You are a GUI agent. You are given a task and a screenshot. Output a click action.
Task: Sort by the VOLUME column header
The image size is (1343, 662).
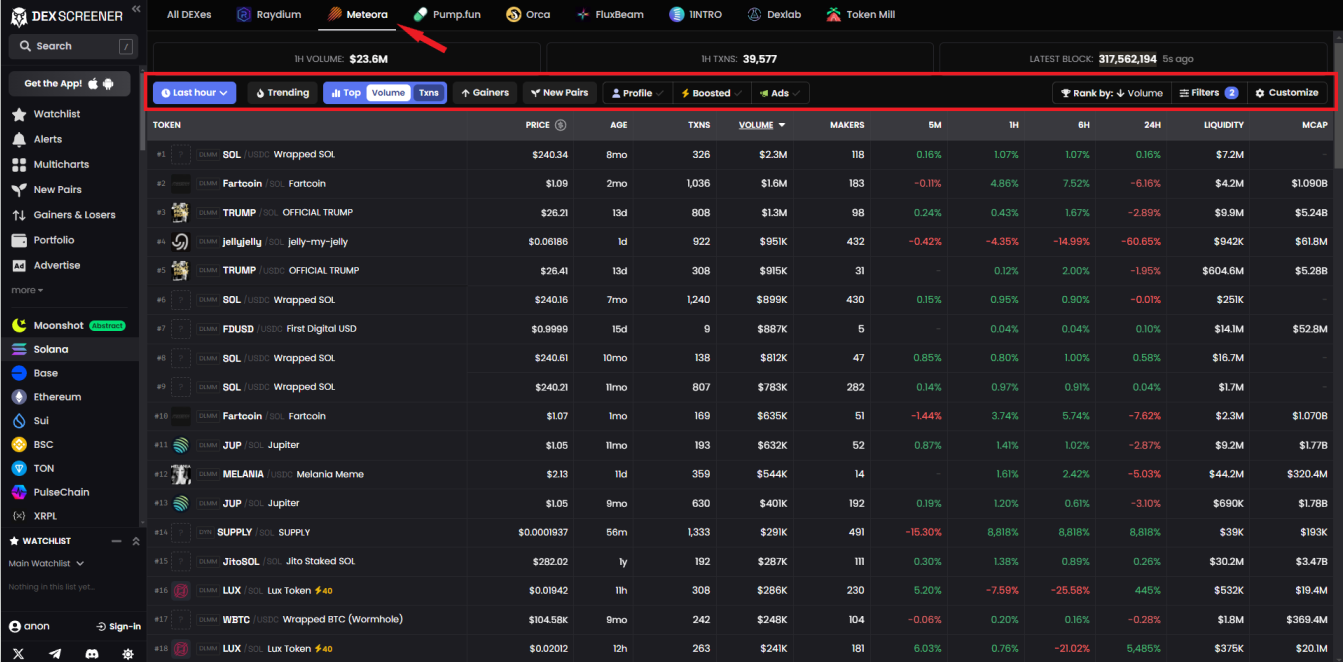tap(762, 125)
